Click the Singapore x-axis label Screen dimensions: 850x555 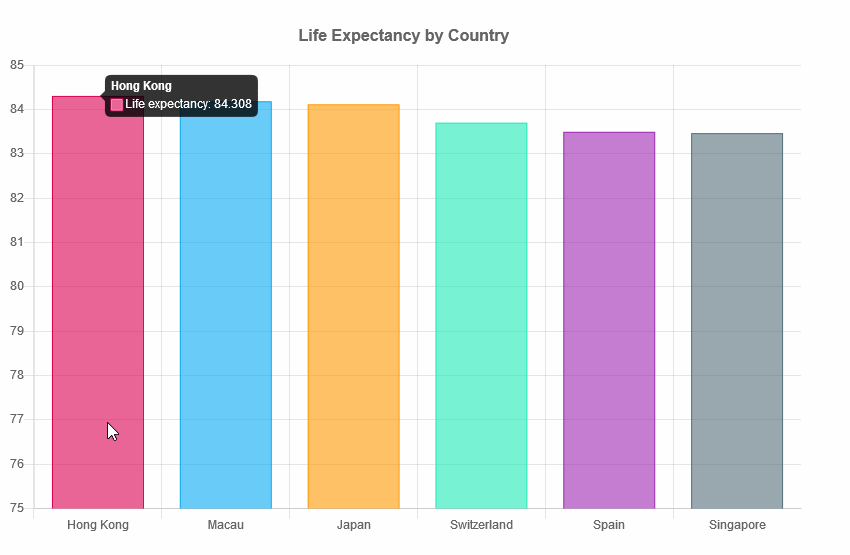pyautogui.click(x=737, y=525)
